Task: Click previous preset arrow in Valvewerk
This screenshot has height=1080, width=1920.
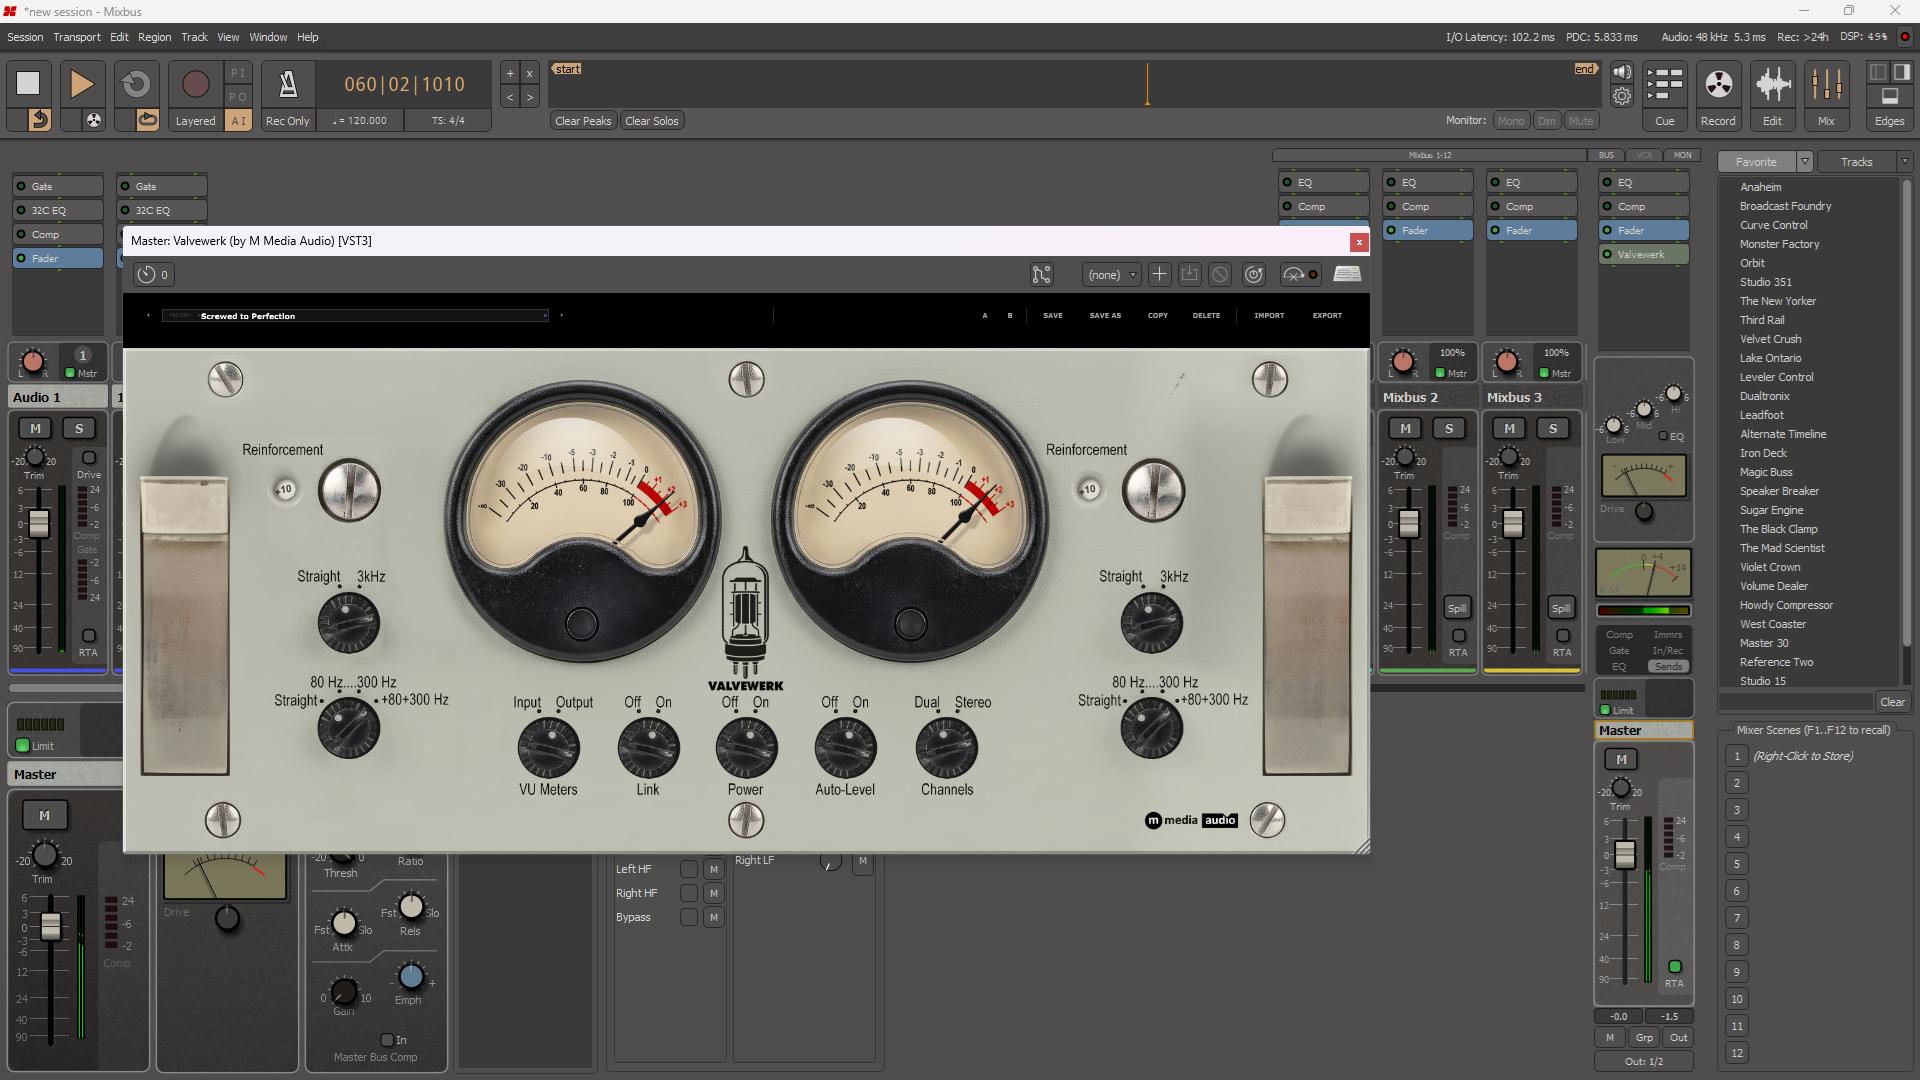Action: [148, 315]
